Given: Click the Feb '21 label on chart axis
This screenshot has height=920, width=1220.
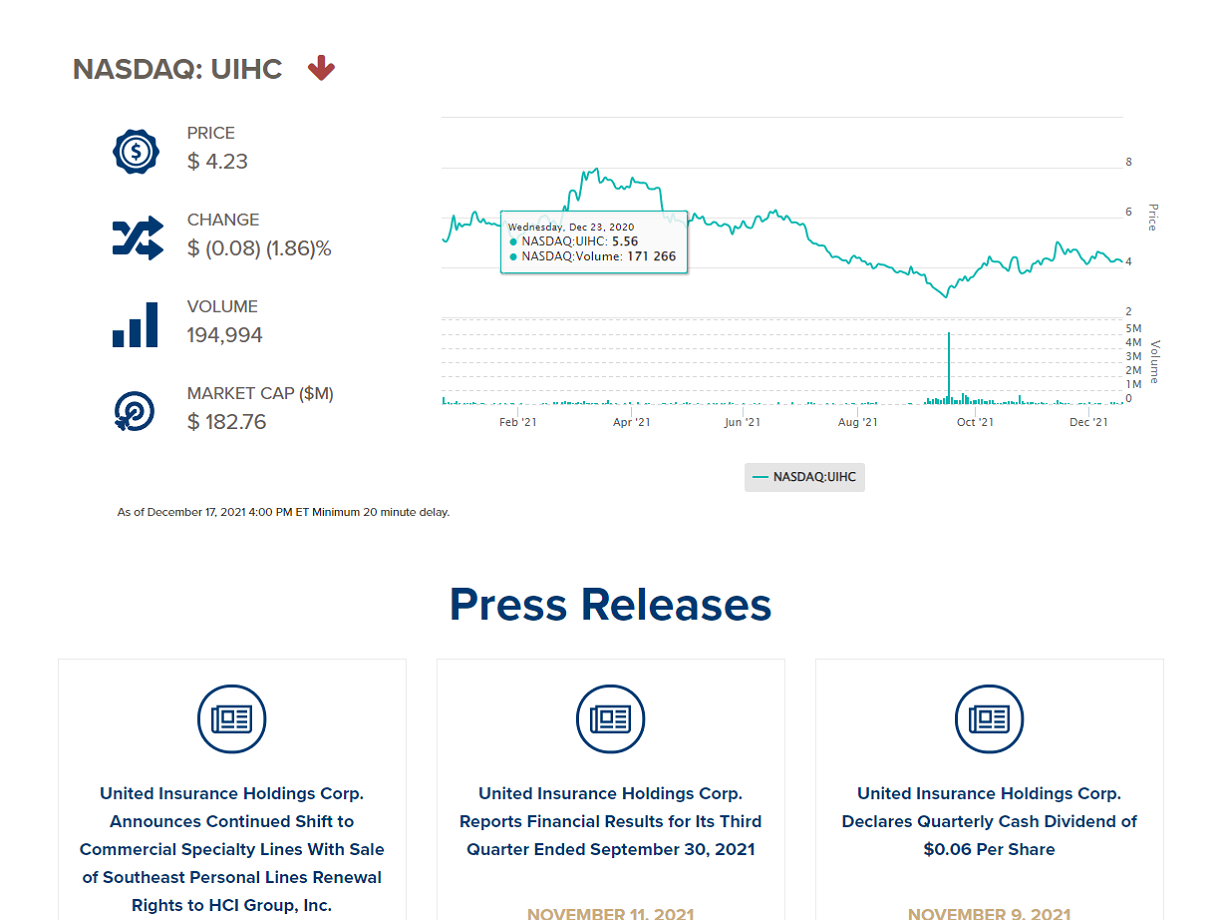Looking at the screenshot, I should tap(517, 422).
